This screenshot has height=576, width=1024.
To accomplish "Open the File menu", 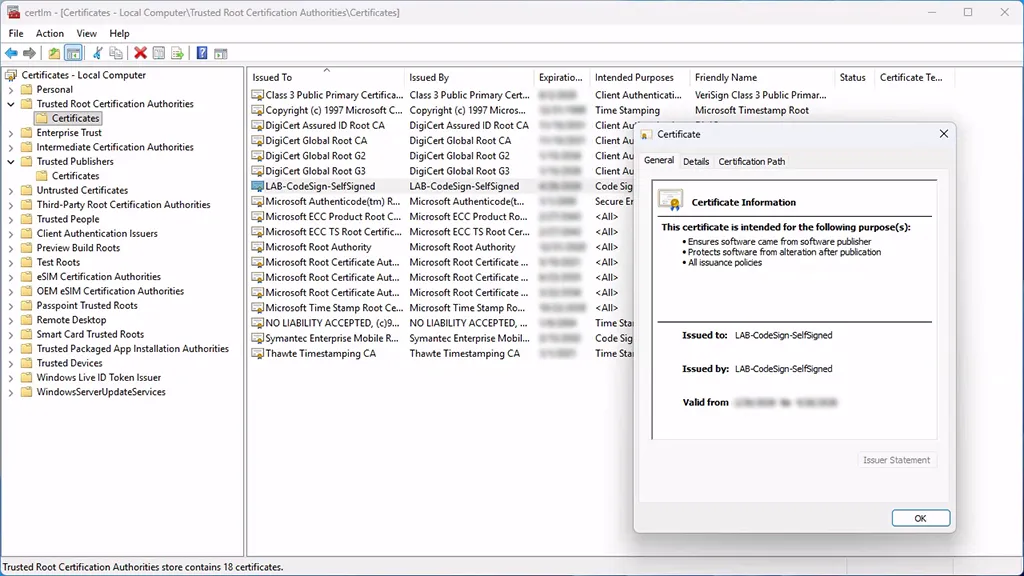I will tap(16, 33).
